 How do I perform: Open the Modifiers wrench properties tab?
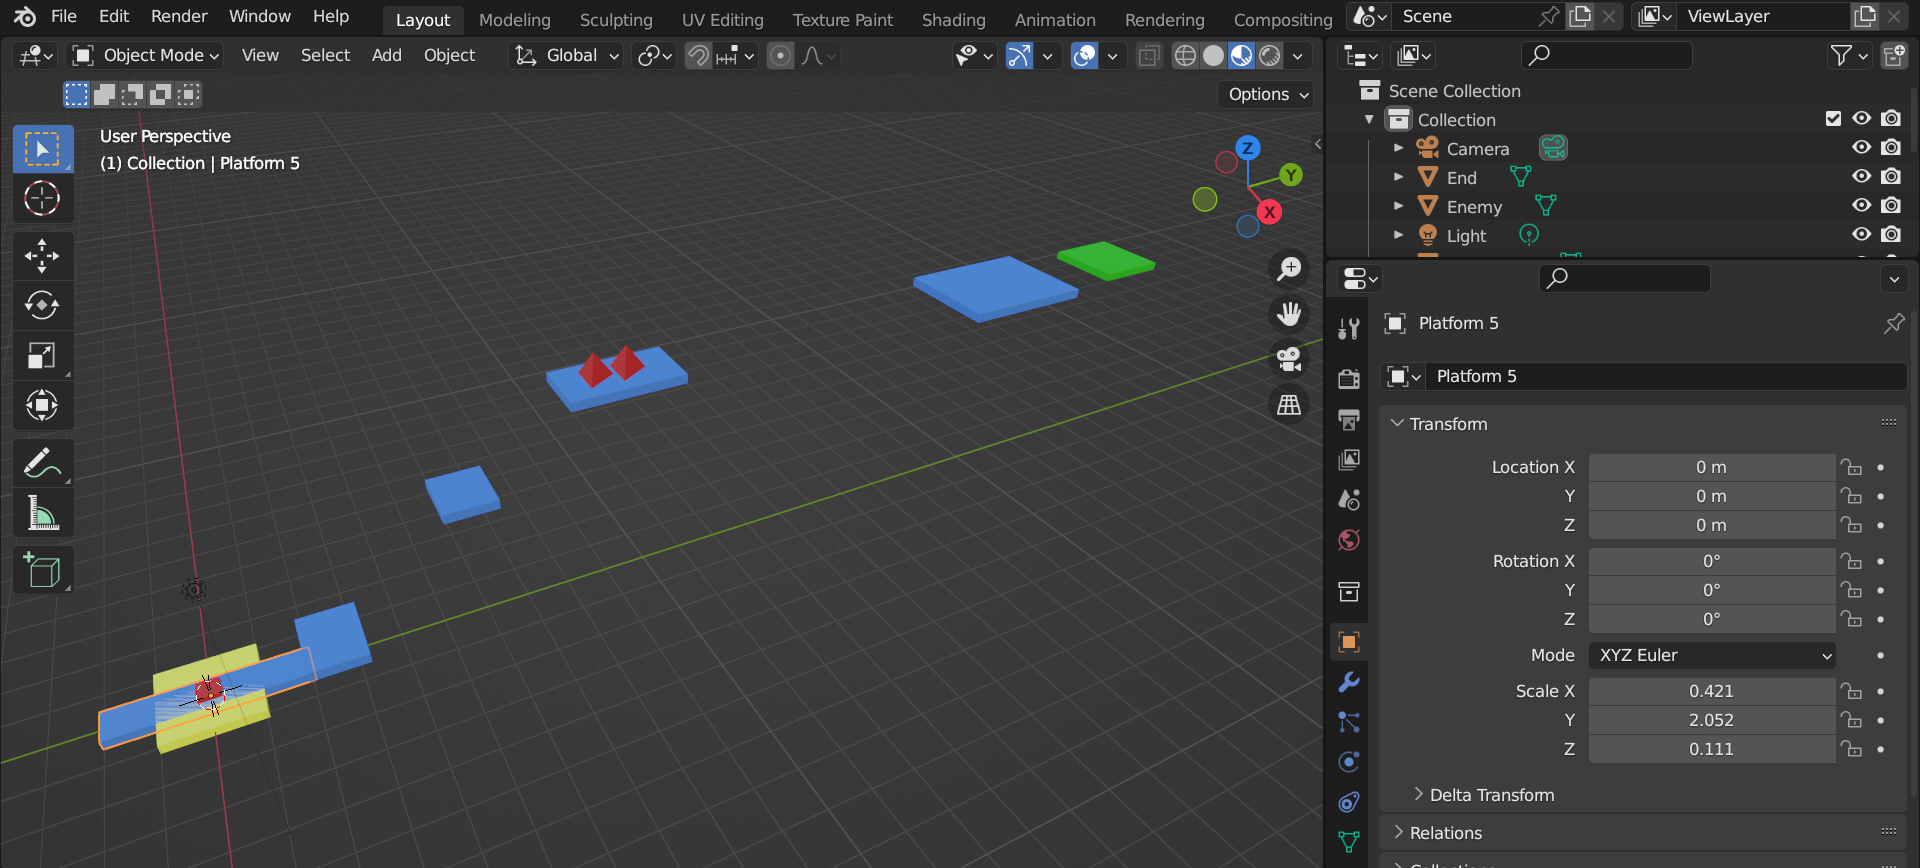(x=1349, y=683)
